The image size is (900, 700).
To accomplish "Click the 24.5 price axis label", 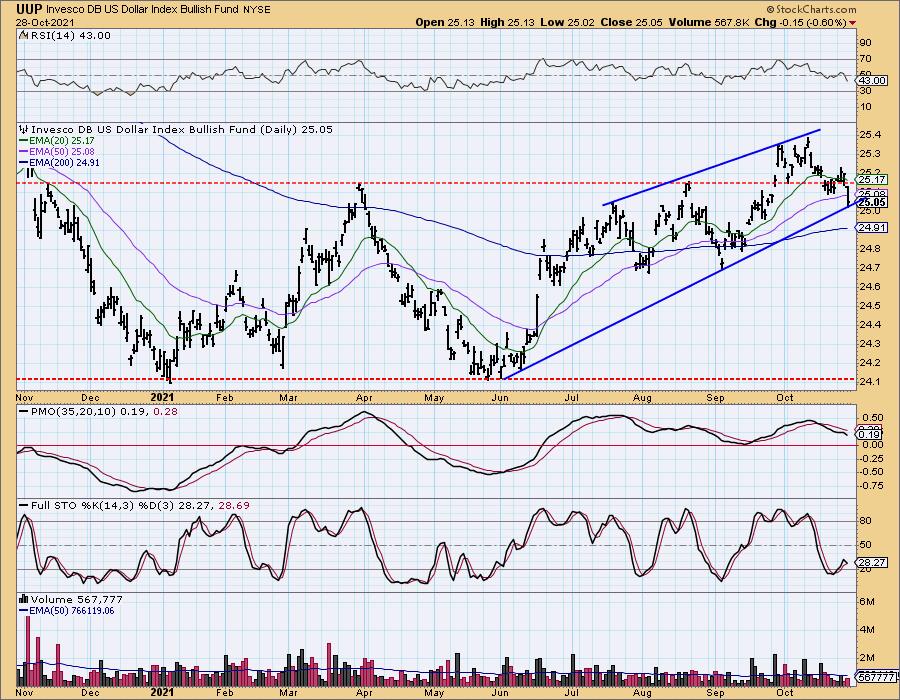I will coord(871,305).
